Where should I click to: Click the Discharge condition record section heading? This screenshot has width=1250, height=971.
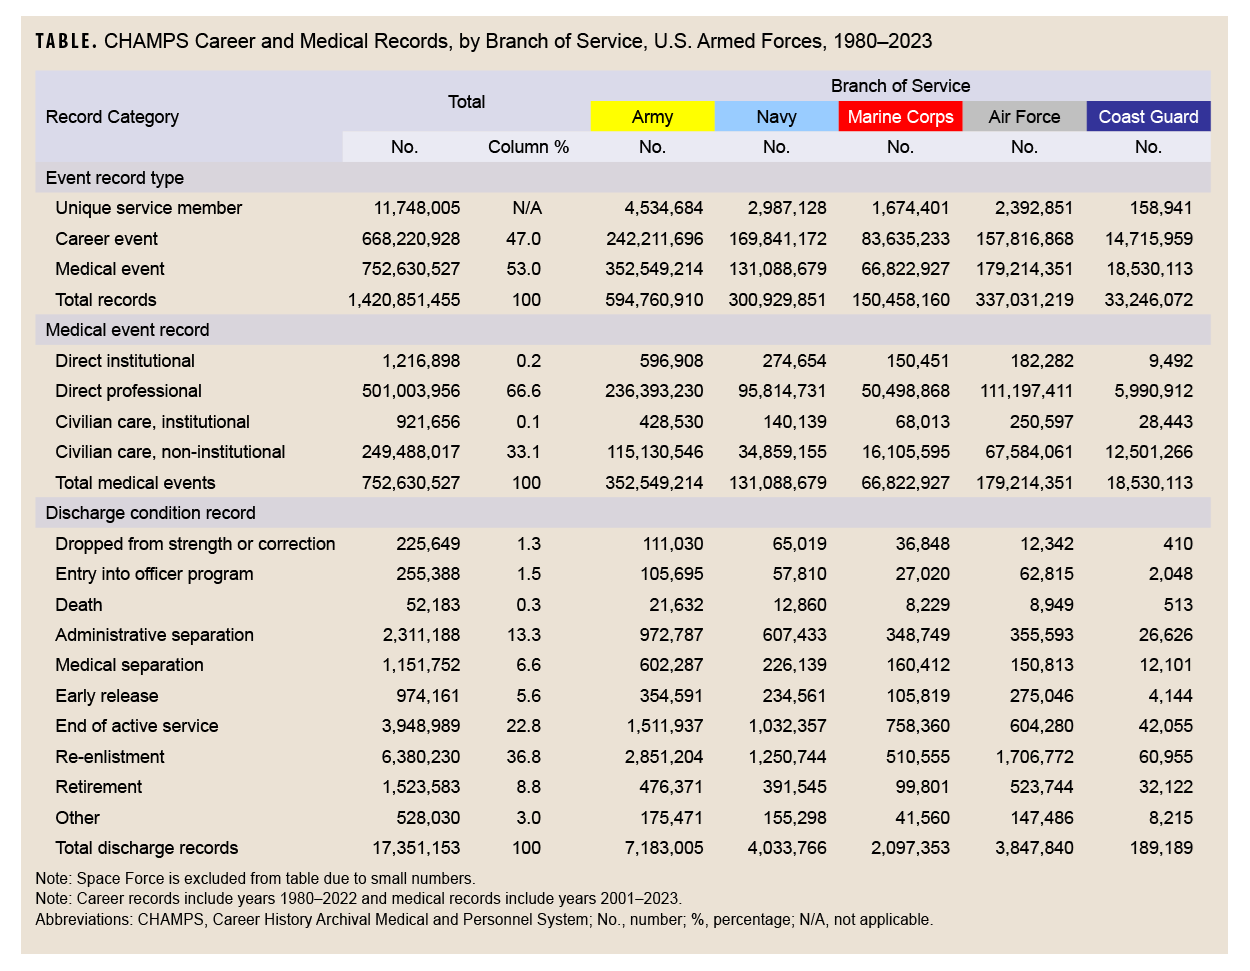pos(150,513)
